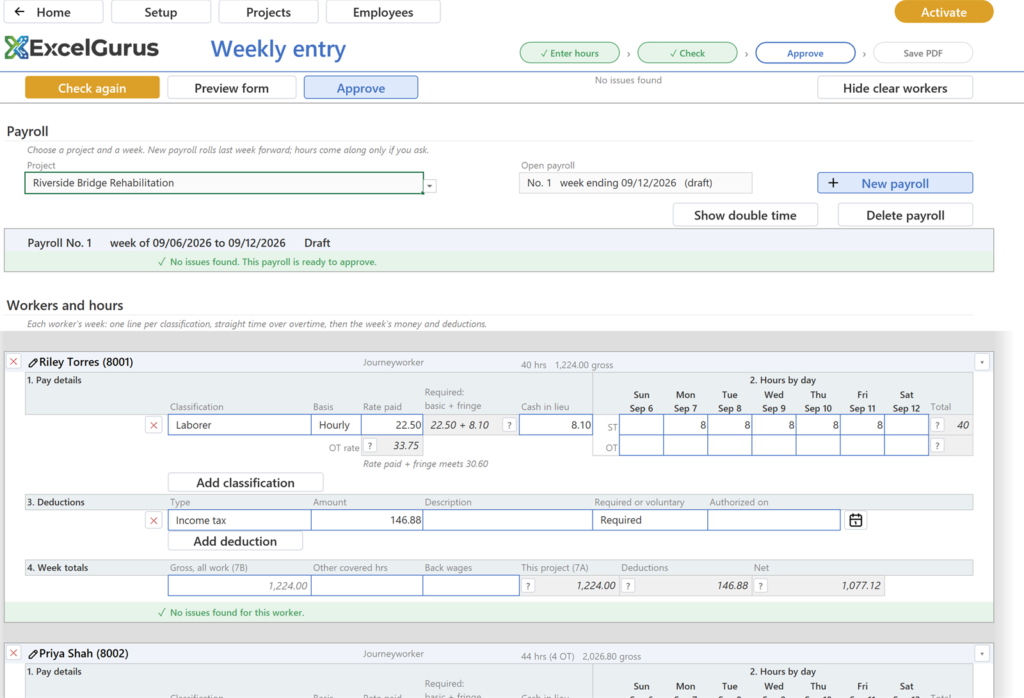Select Sunday Sep 6 straight time cell
The image size is (1024, 698).
pyautogui.click(x=641, y=425)
